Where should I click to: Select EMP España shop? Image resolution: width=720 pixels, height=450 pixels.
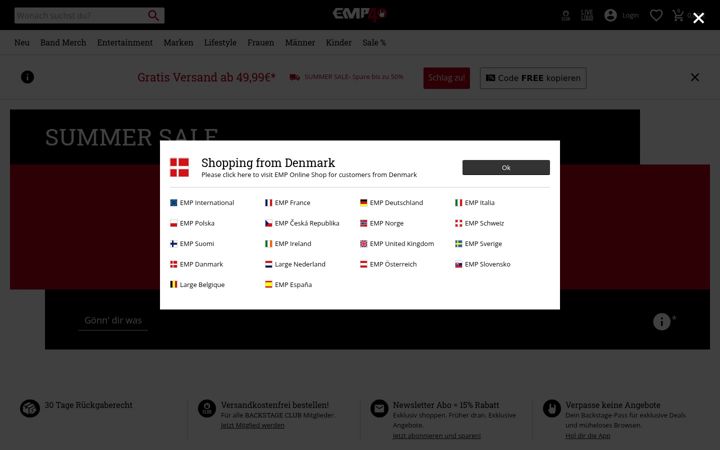point(288,285)
